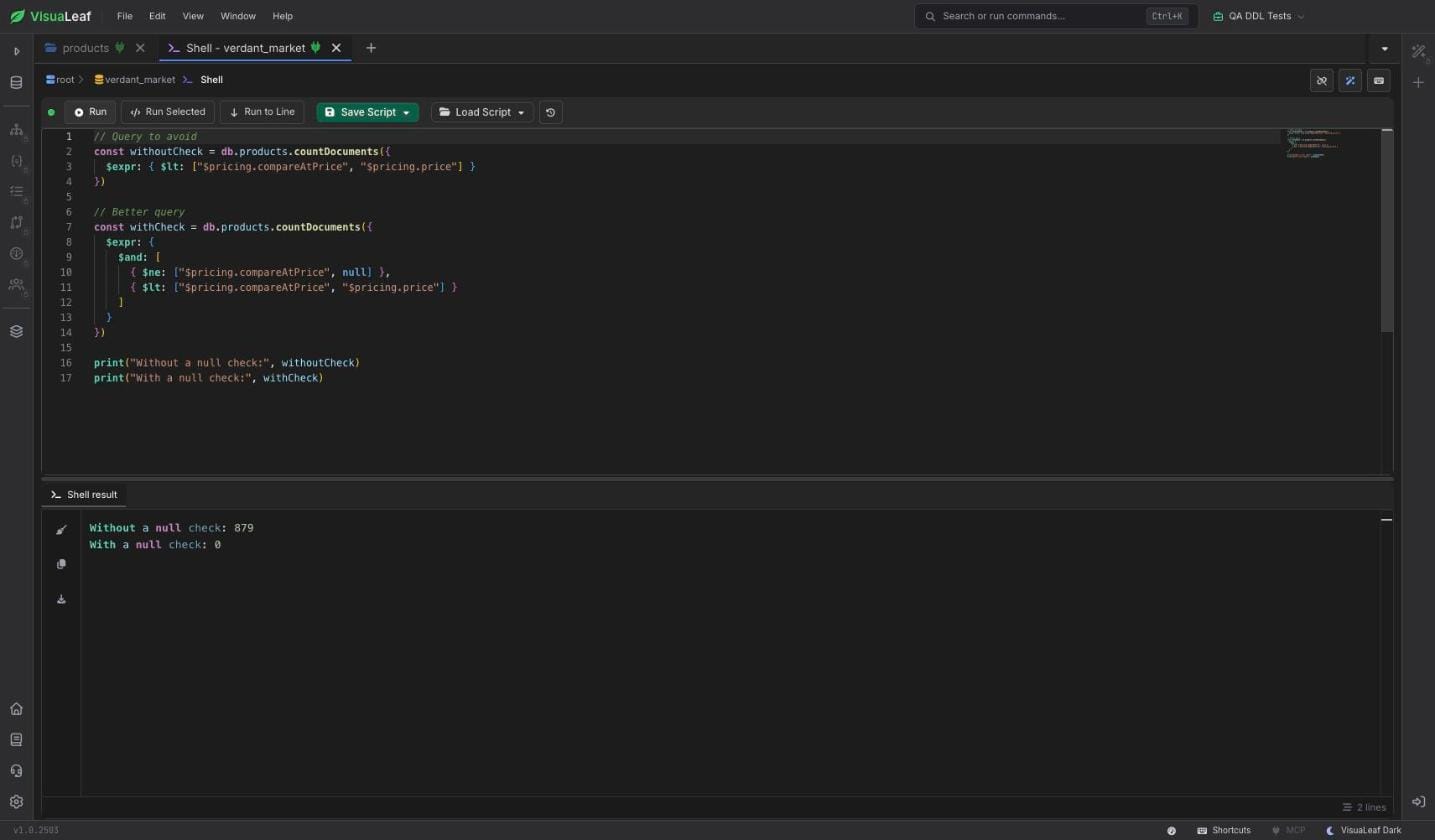Close the Shell - verdant_market tab
Image resolution: width=1435 pixels, height=840 pixels.
click(x=336, y=48)
